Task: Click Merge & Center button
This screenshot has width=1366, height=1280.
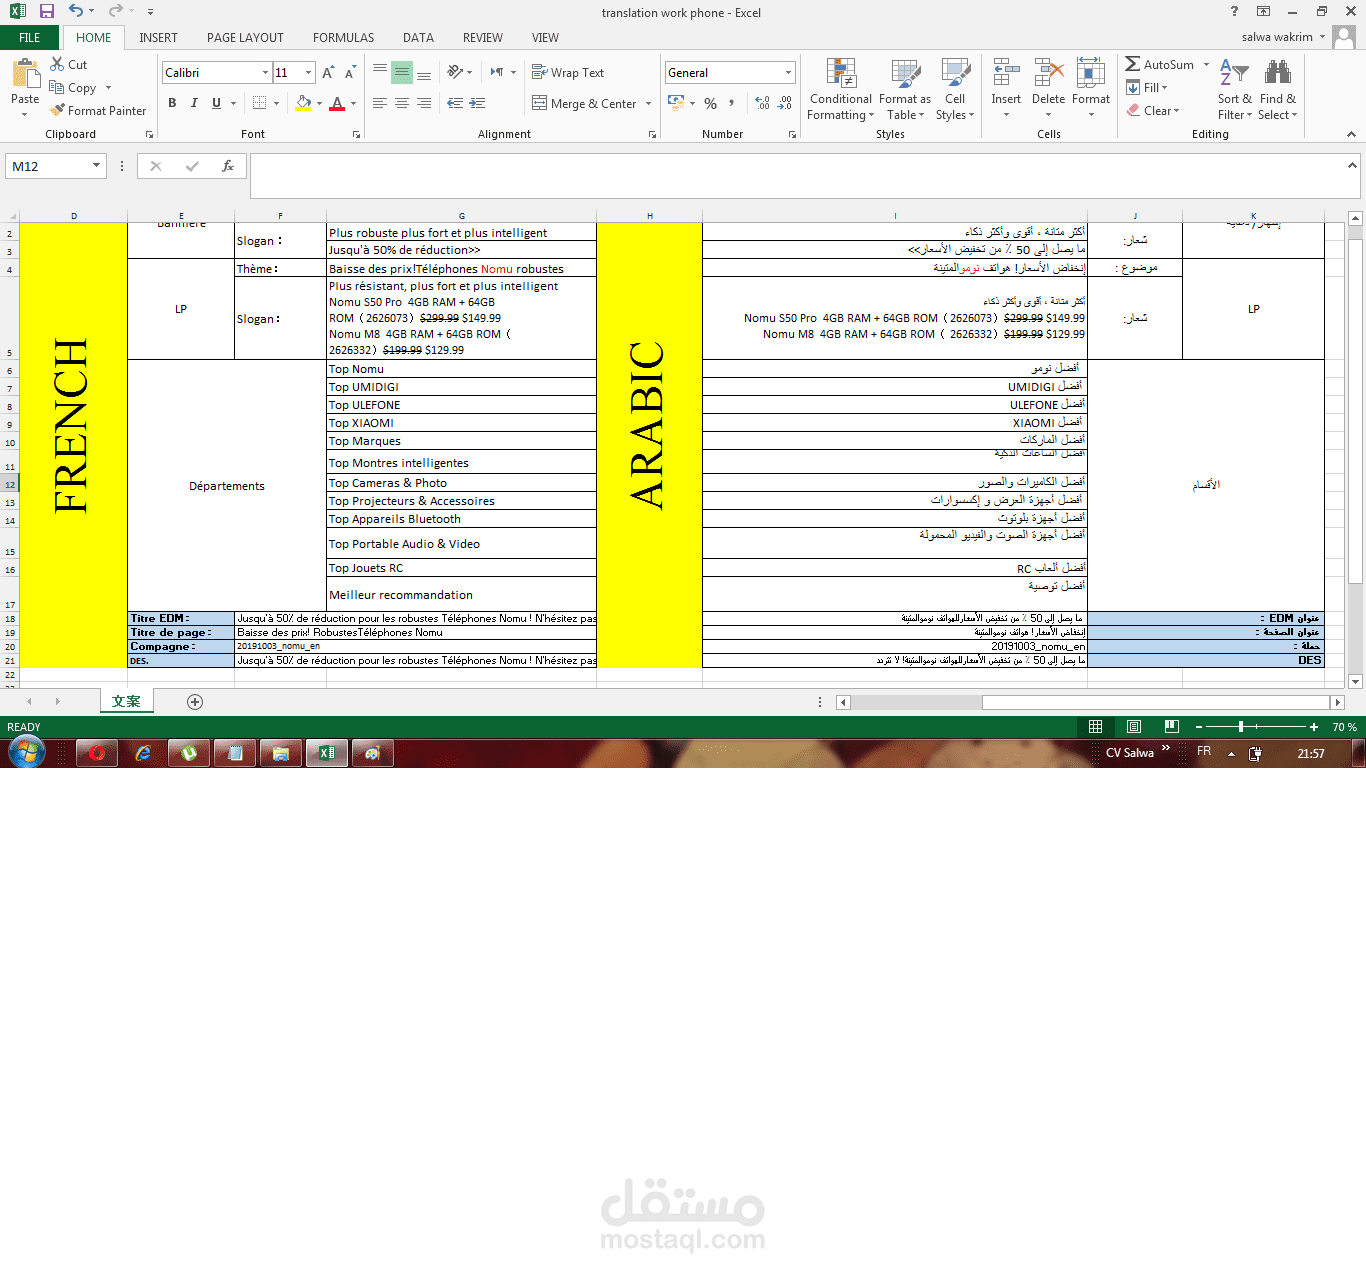Action: click(585, 103)
